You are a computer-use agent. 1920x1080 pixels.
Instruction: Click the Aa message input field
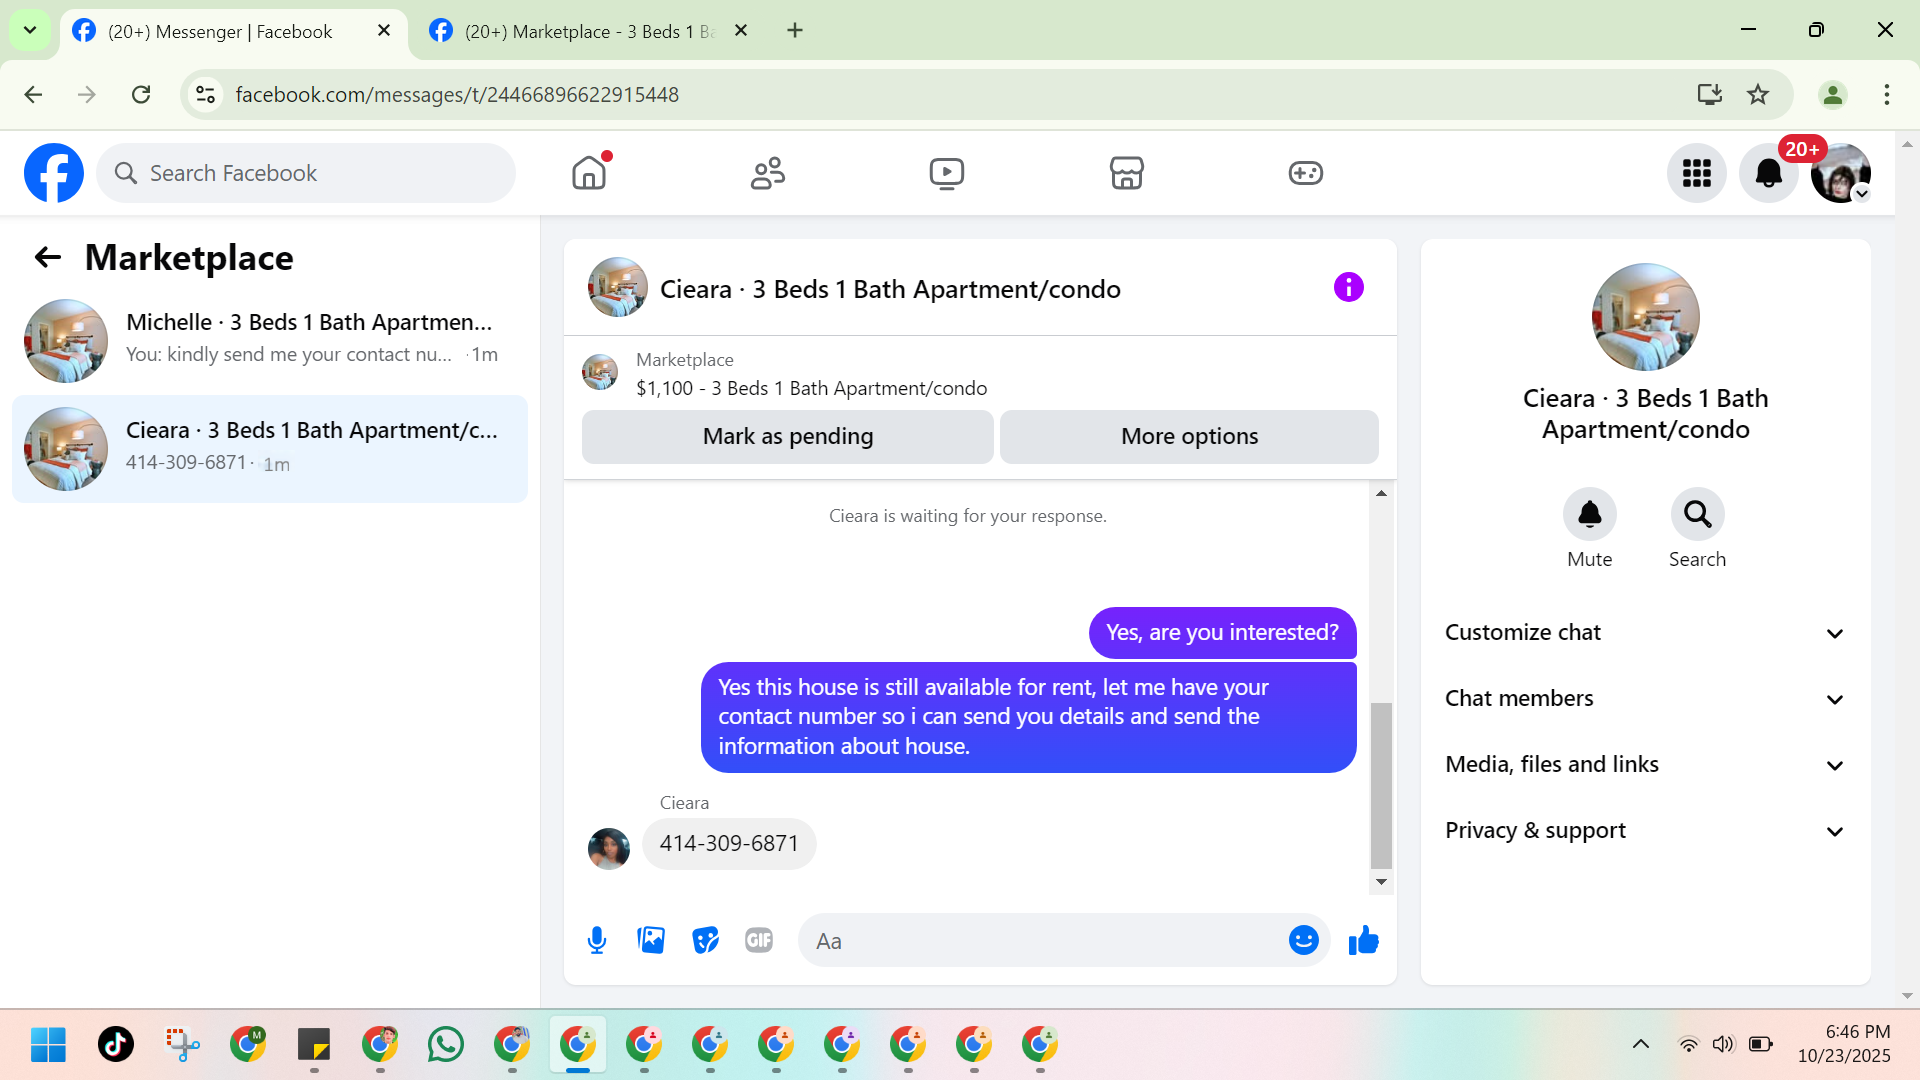coord(1040,941)
